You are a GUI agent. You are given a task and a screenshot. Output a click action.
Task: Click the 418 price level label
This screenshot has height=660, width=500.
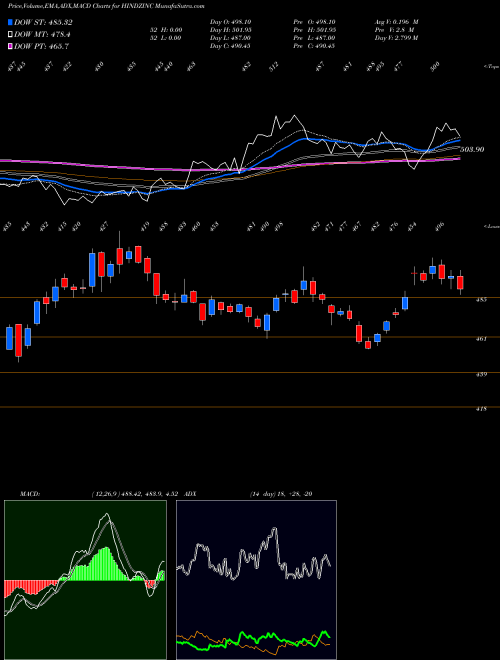[482, 409]
